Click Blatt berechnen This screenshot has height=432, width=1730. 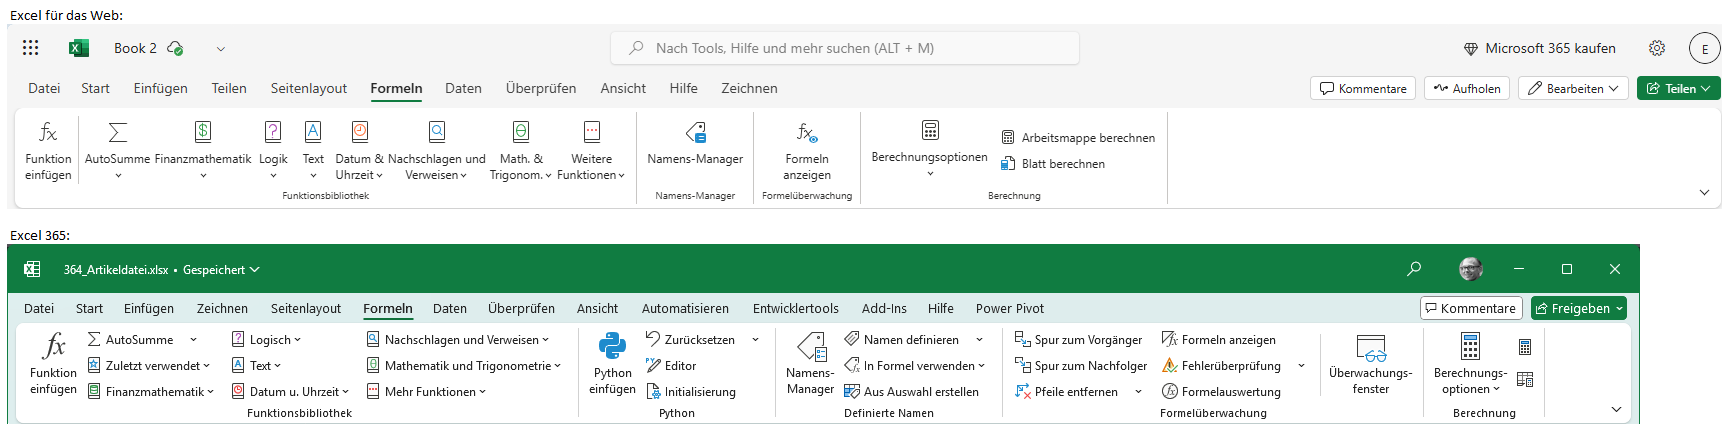pyautogui.click(x=1053, y=164)
